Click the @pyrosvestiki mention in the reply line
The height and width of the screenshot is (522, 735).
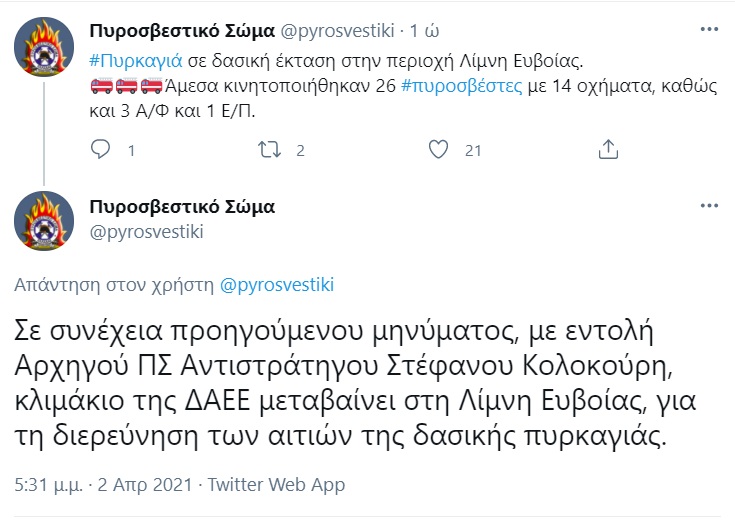coord(277,285)
